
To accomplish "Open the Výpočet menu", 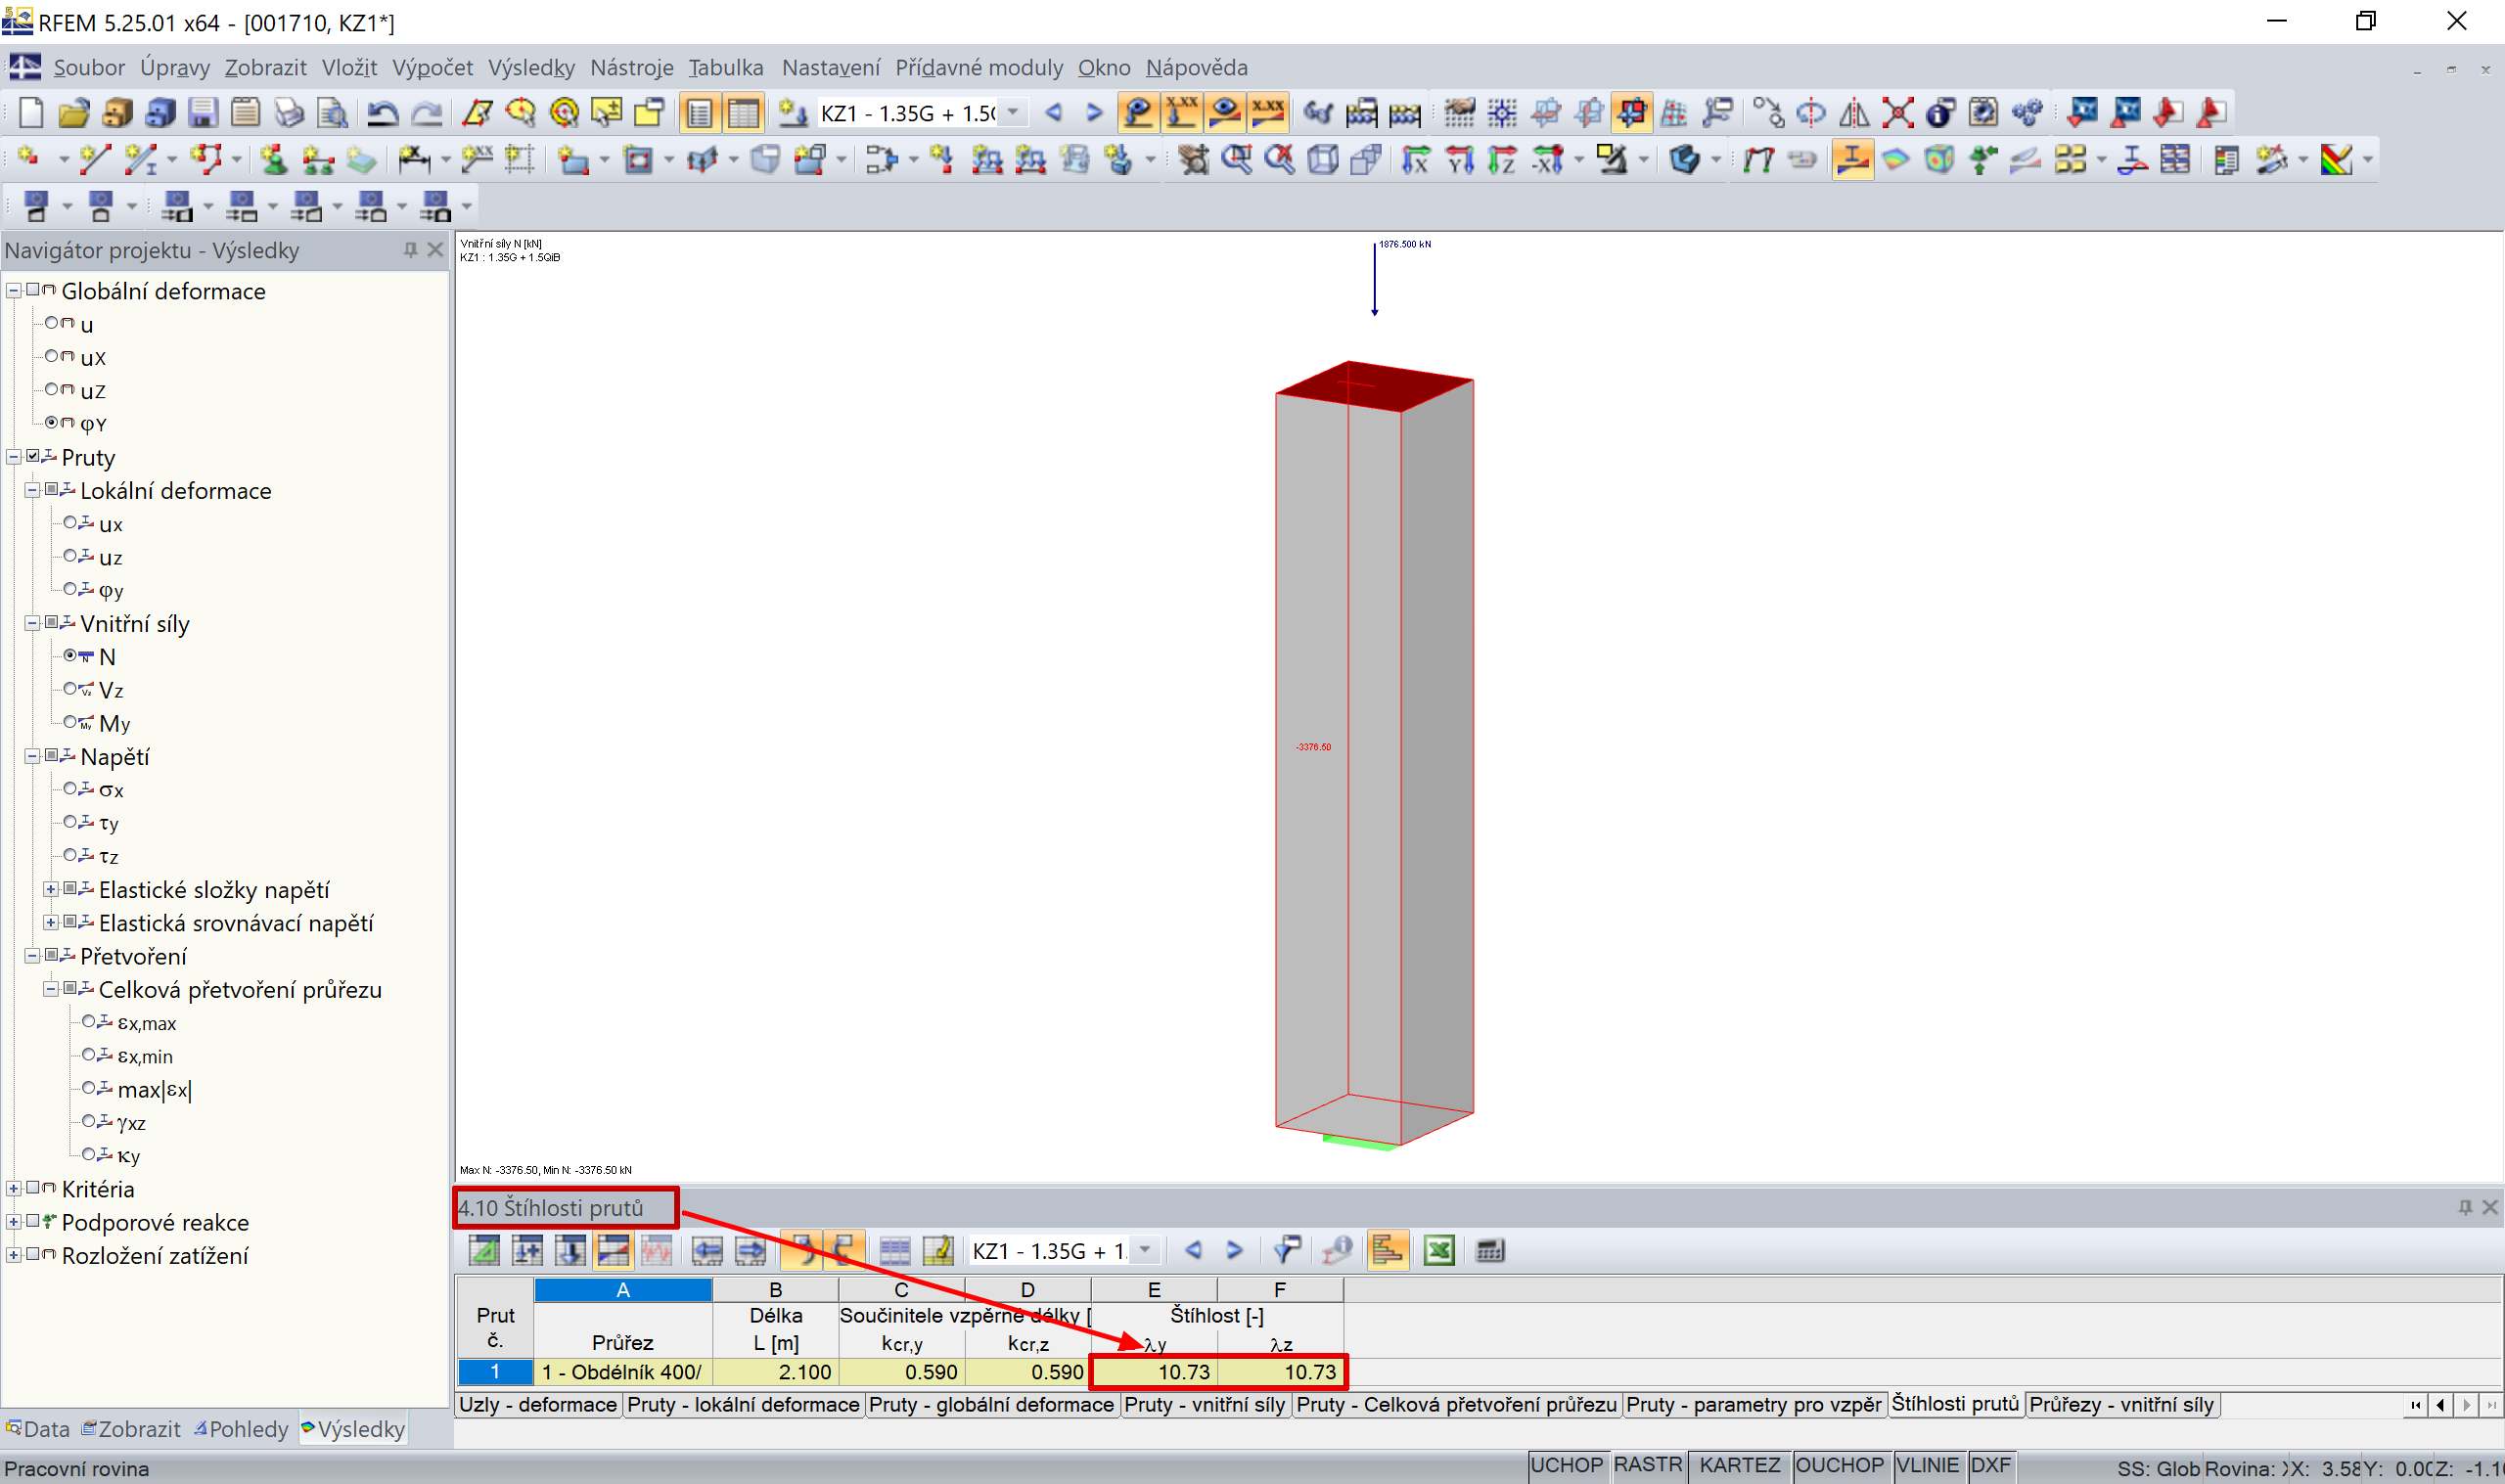I will click(x=432, y=67).
